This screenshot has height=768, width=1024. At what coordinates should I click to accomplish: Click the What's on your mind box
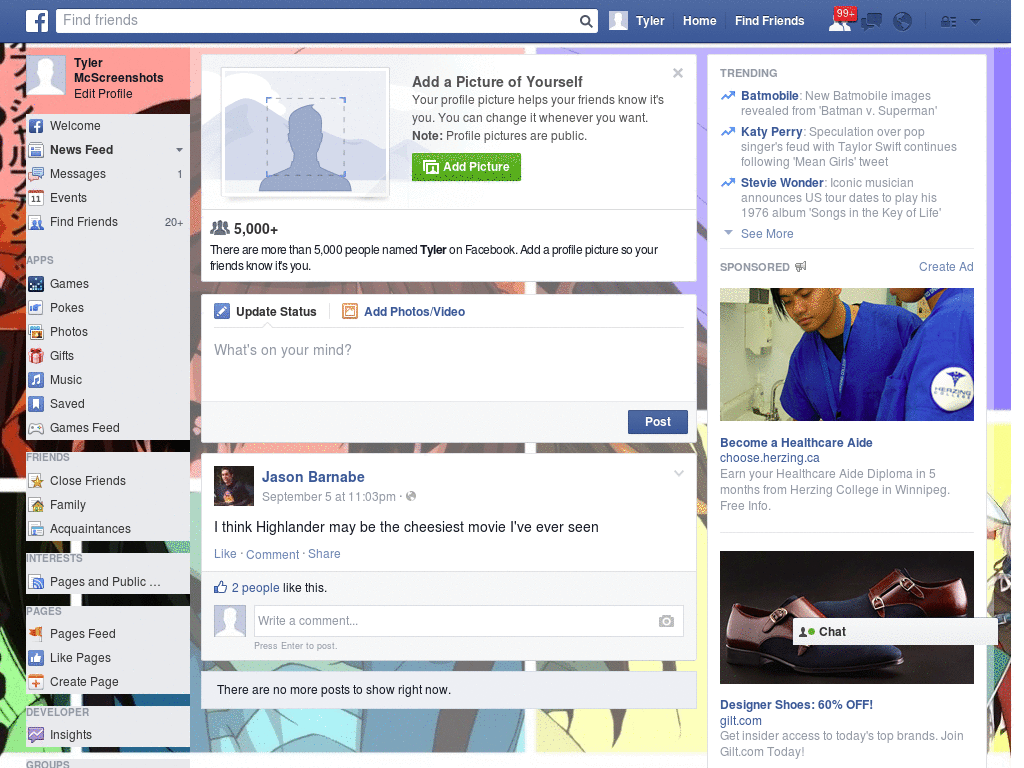click(x=449, y=364)
